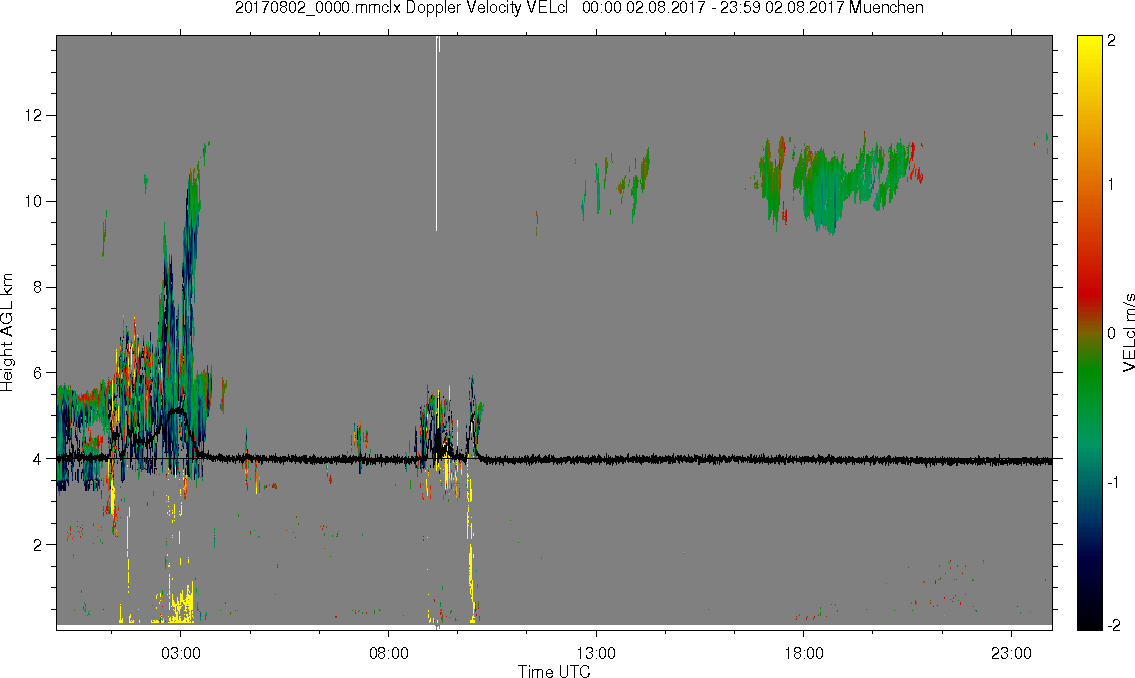Click the colorbar value 0 label
Screen dimensions: 1135x678
click(x=1112, y=333)
